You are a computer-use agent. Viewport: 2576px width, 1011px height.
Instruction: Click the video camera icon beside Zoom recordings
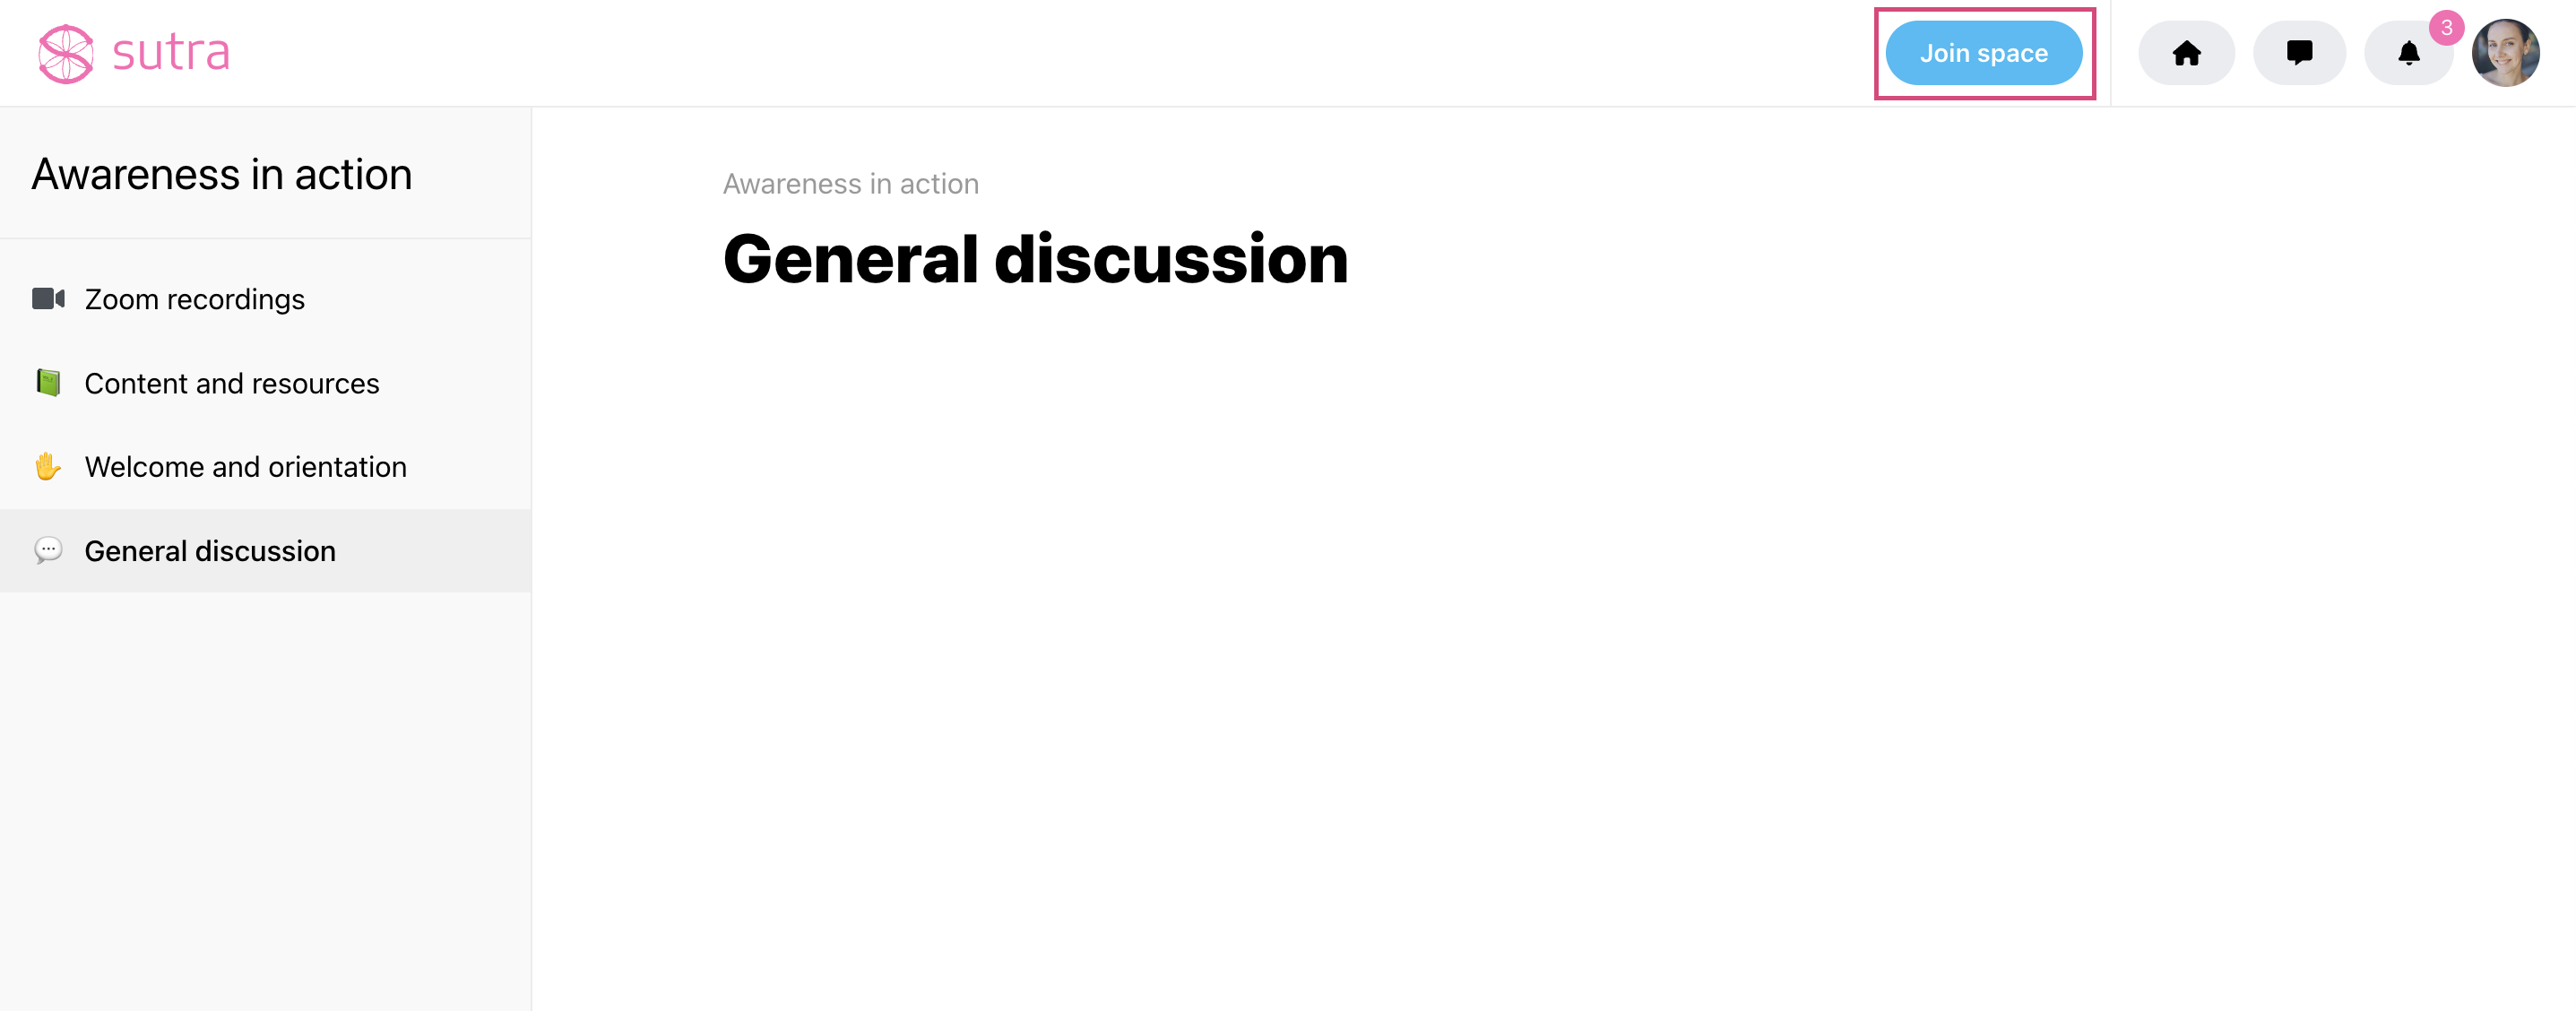tap(48, 299)
